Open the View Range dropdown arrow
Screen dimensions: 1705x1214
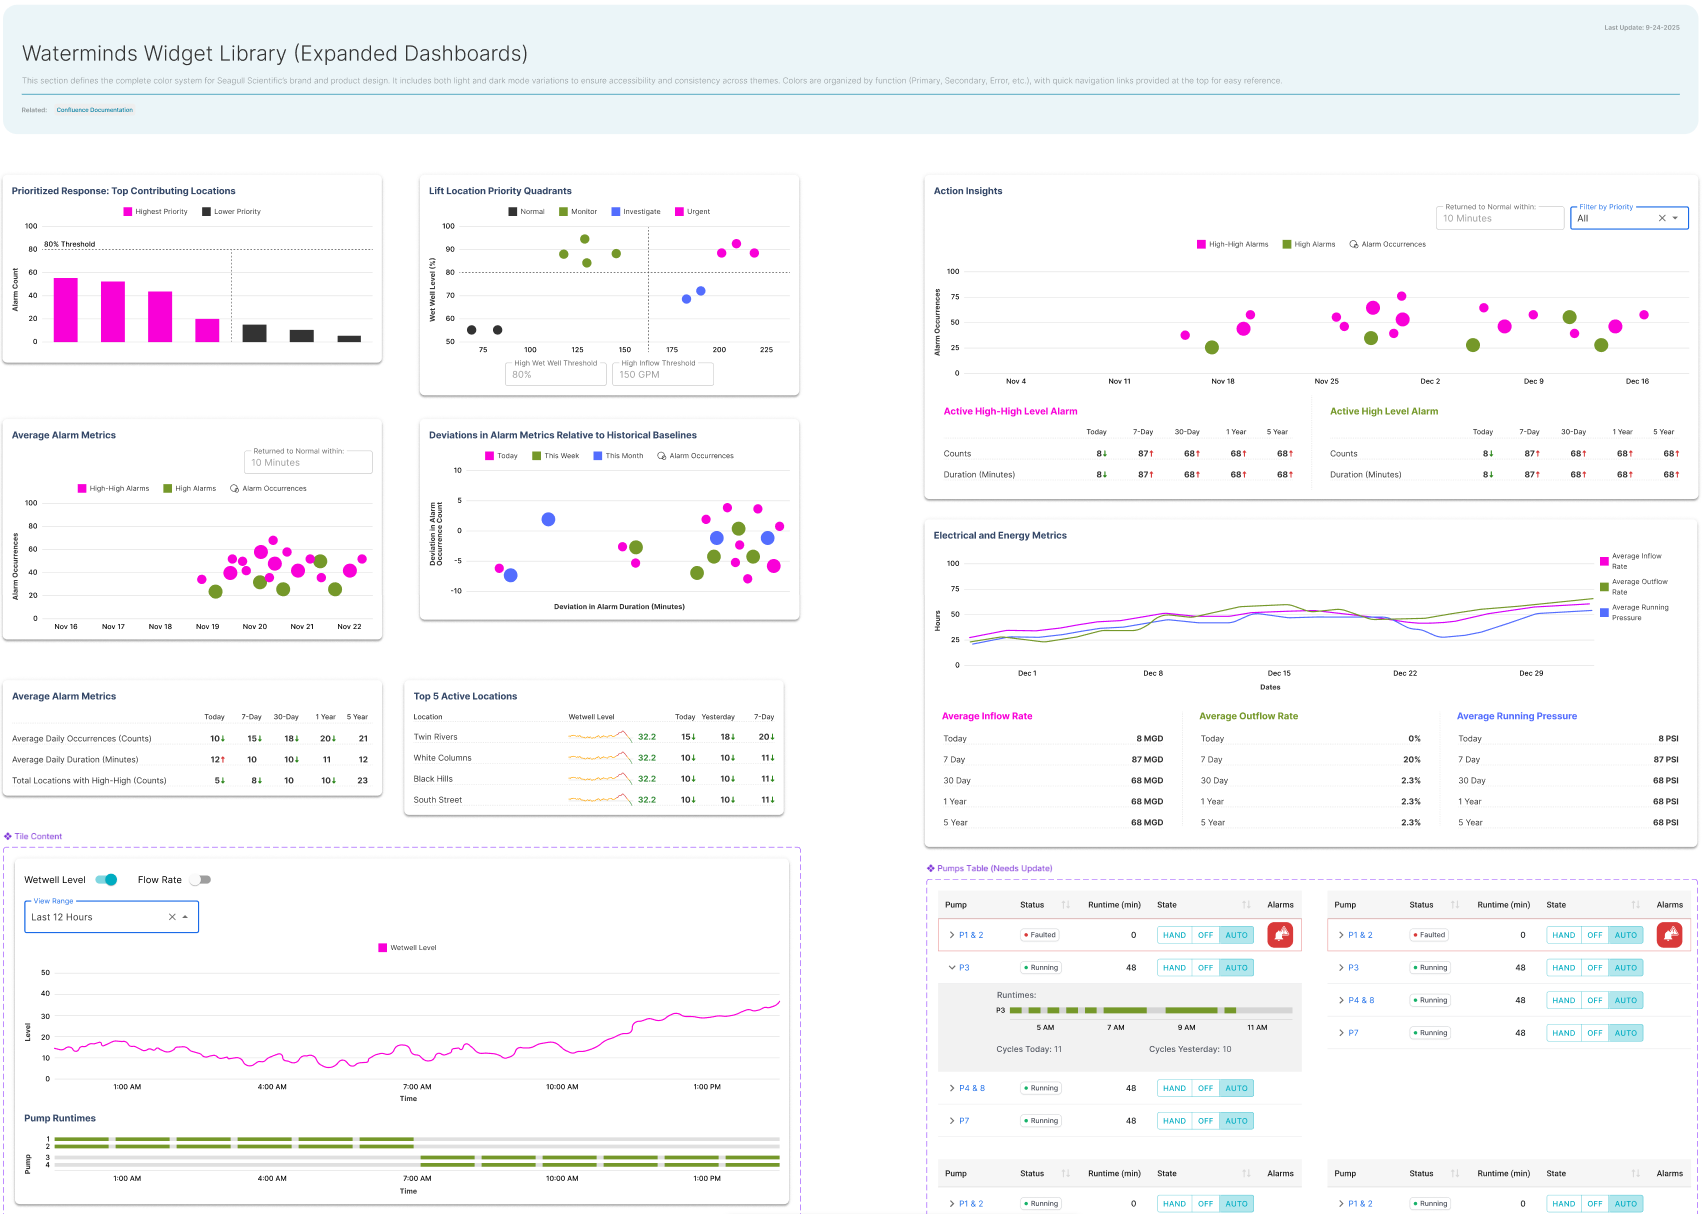click(x=185, y=917)
